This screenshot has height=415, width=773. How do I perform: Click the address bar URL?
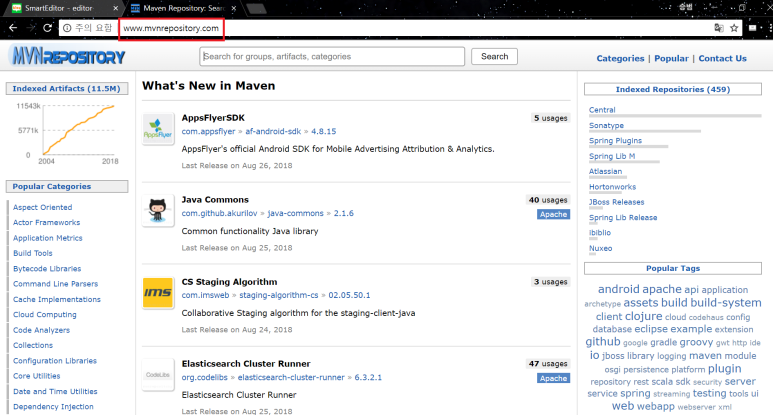pos(171,29)
